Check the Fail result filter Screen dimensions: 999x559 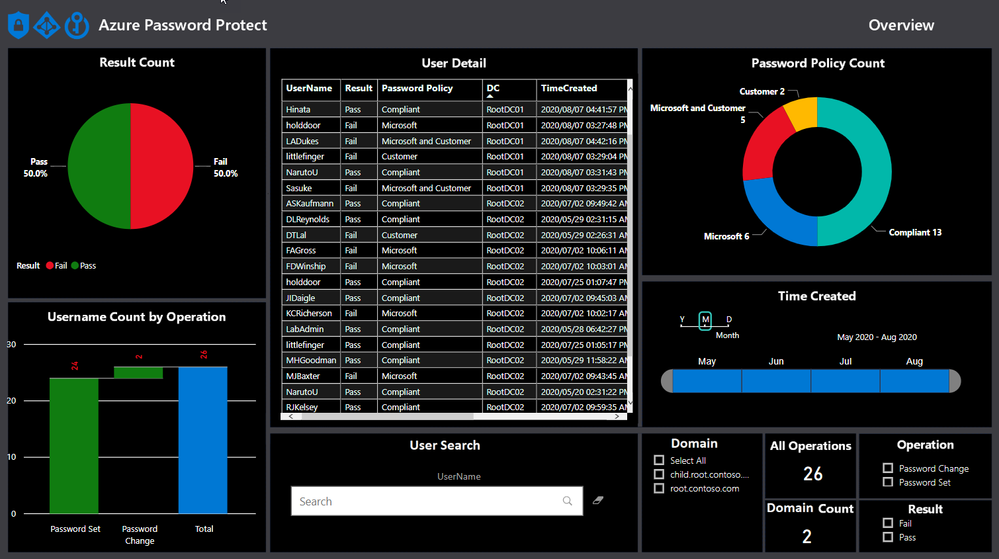coord(888,523)
